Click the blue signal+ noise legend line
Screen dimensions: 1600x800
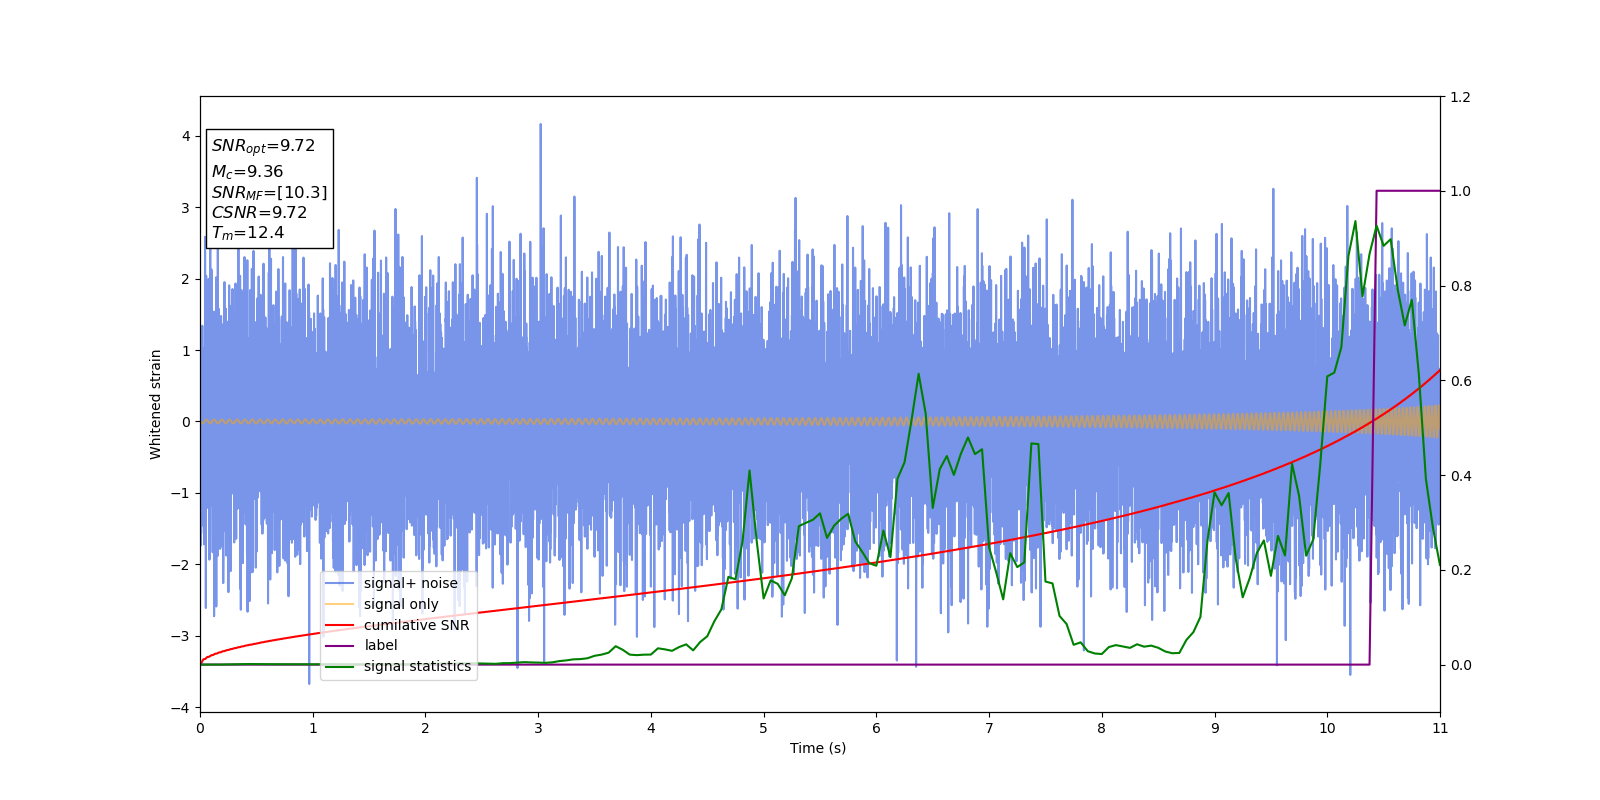point(340,583)
